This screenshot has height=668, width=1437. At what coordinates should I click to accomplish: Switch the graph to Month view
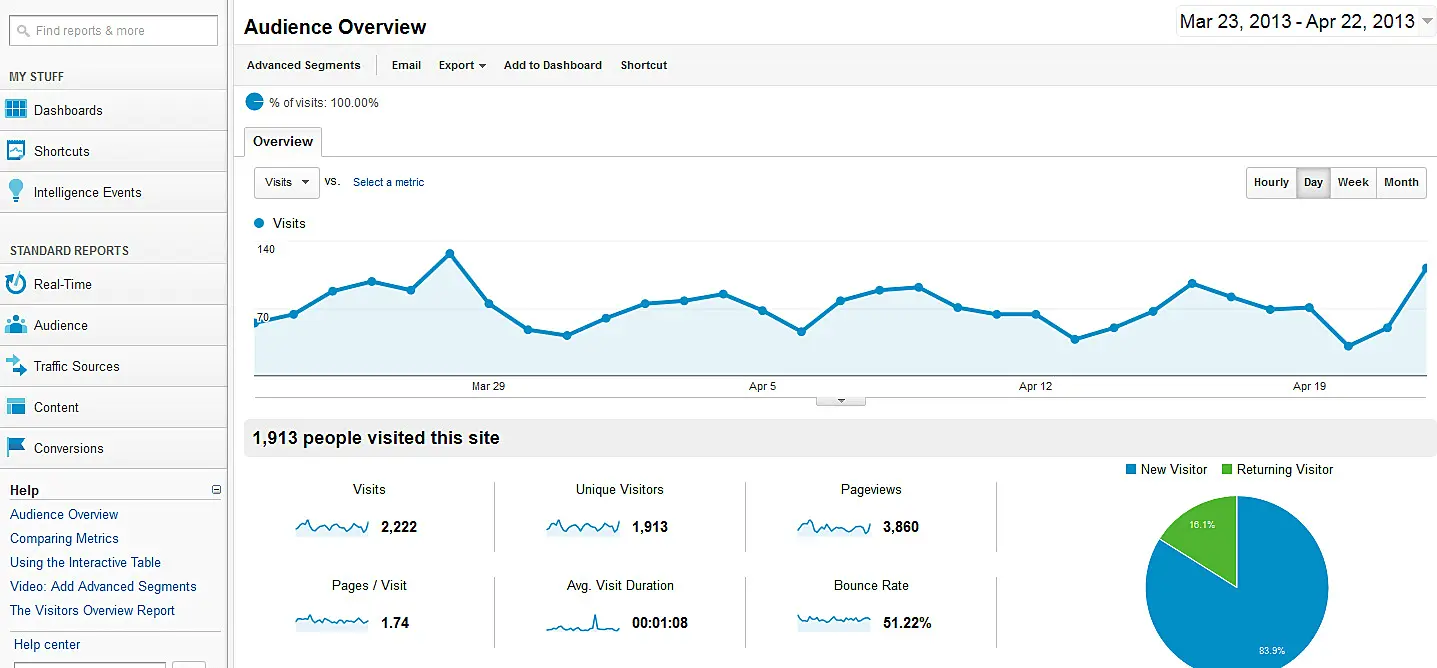tap(1401, 182)
